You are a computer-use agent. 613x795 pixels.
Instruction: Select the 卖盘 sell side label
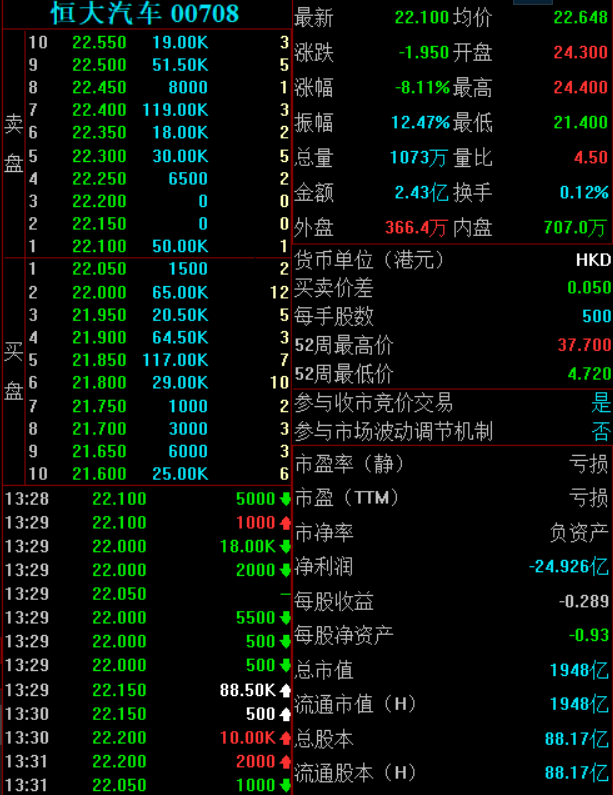(x=13, y=144)
